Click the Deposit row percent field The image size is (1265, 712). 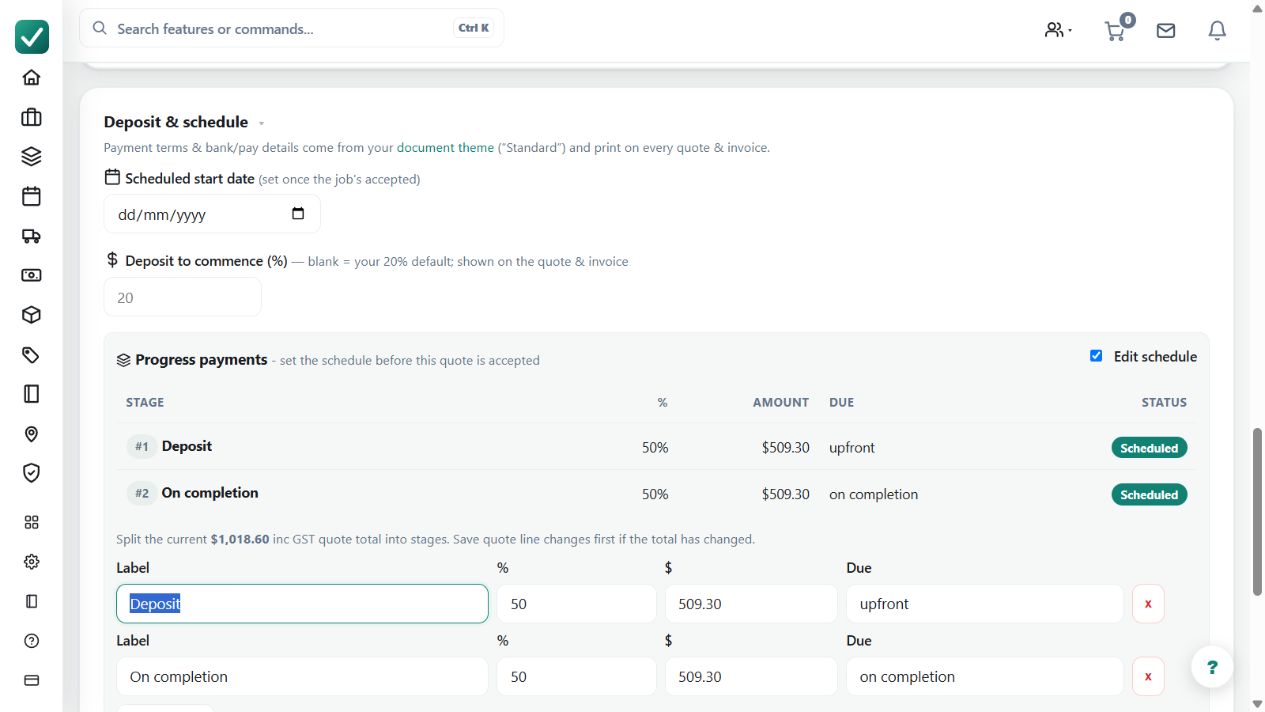coord(577,604)
